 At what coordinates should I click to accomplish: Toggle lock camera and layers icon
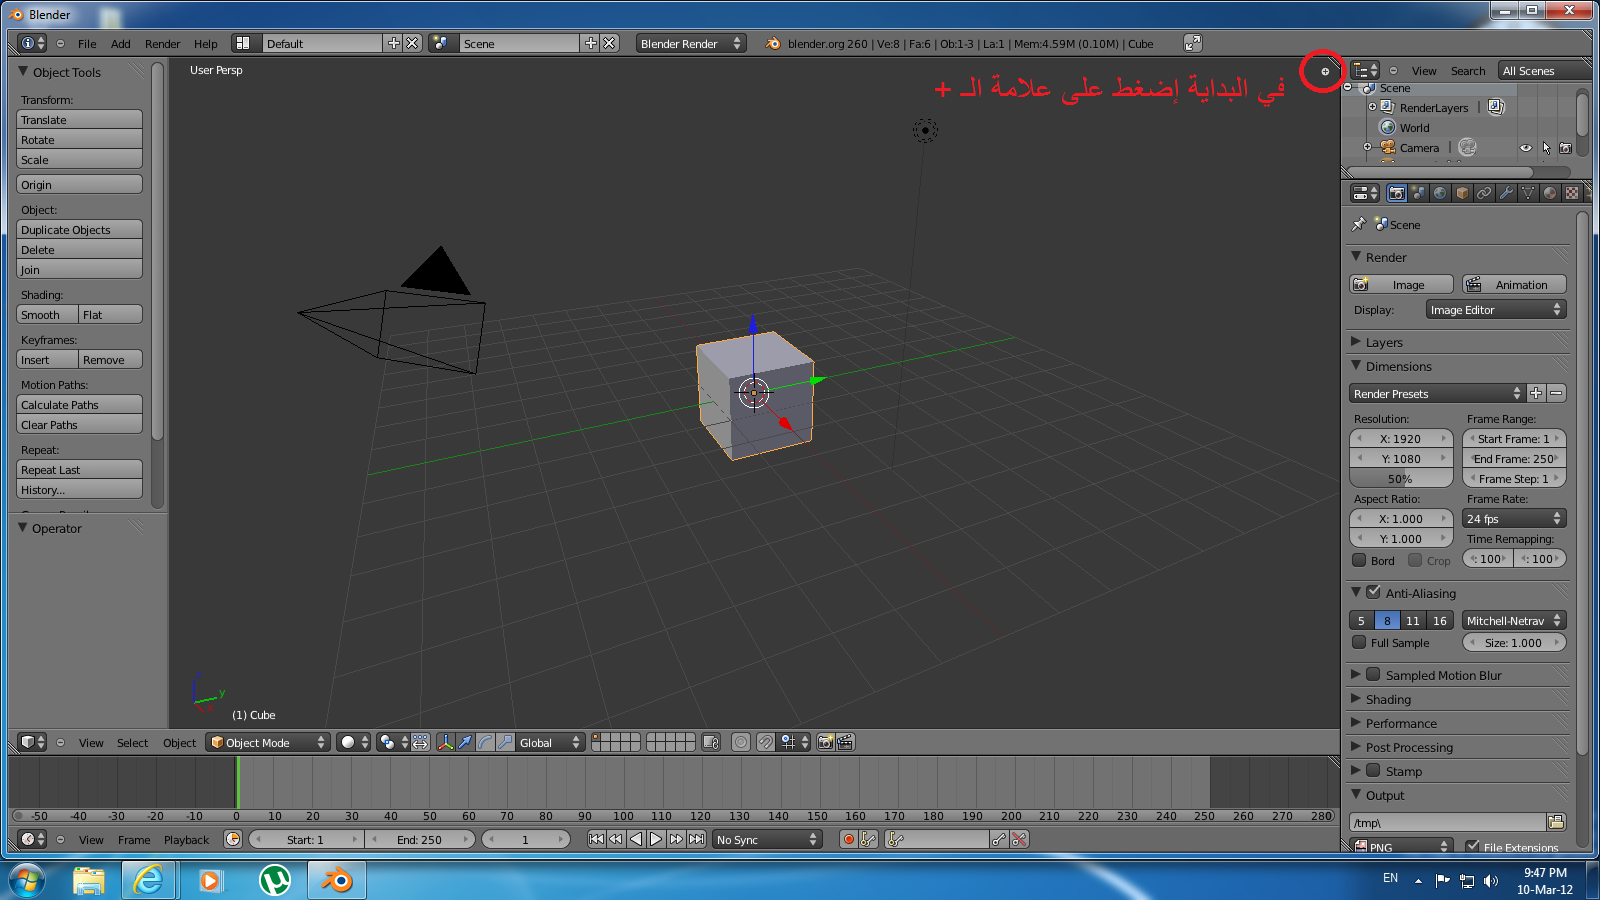[x=711, y=742]
